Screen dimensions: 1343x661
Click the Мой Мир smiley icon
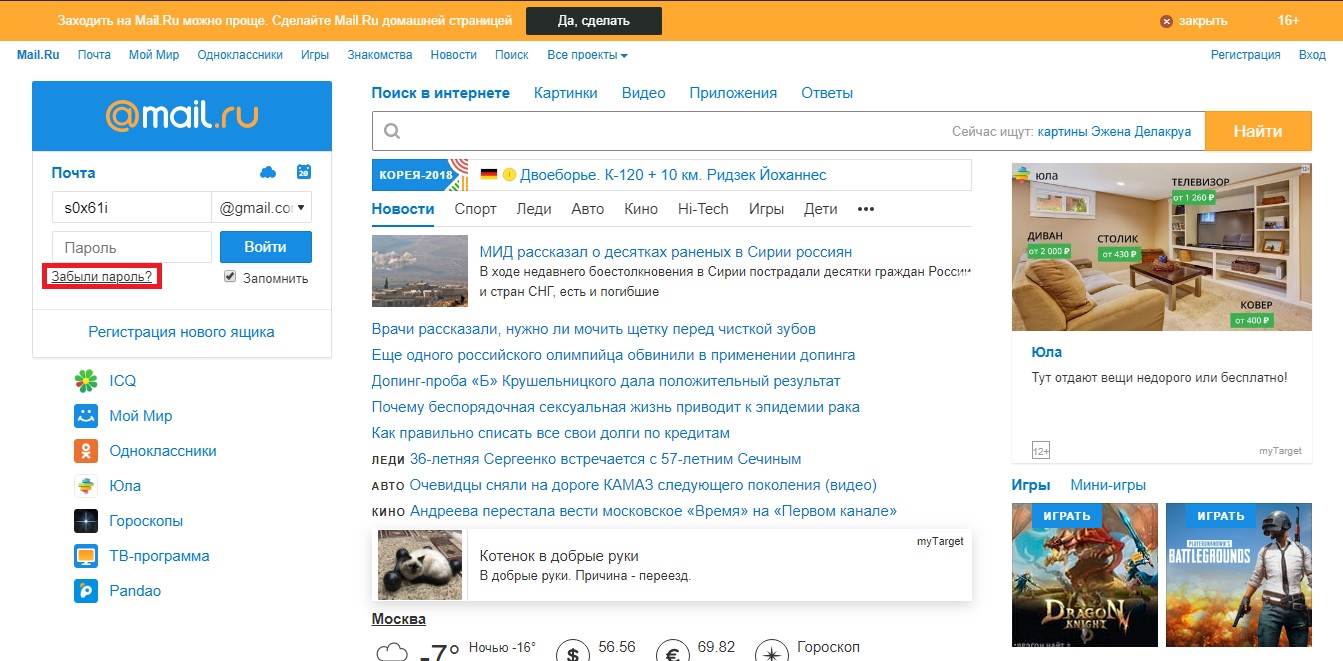(x=86, y=416)
